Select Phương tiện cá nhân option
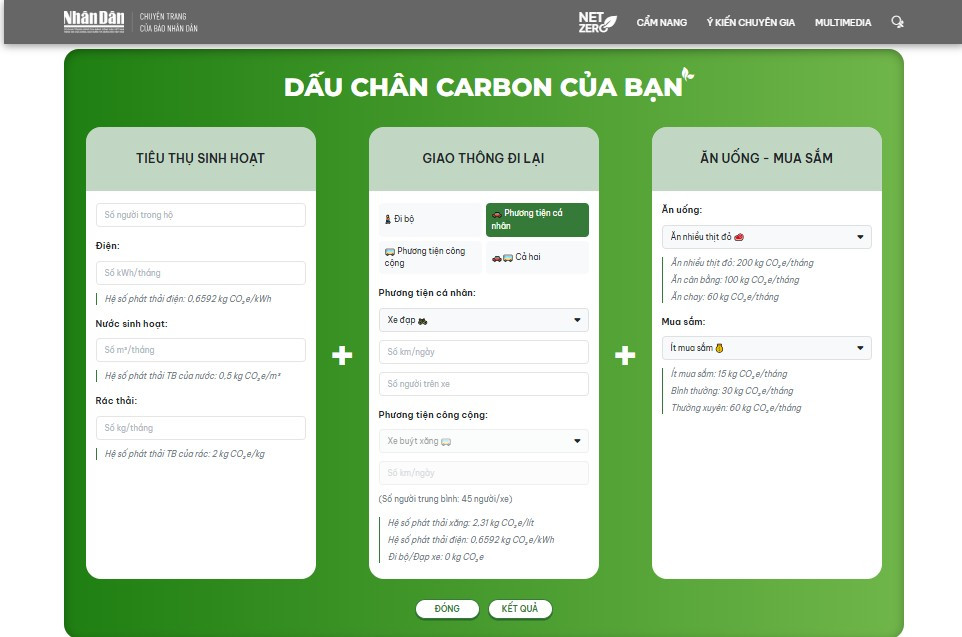 (537, 220)
